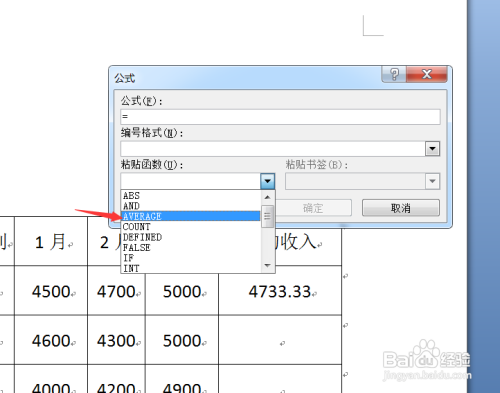Click the table cell containing 4733.33

pyautogui.click(x=280, y=291)
